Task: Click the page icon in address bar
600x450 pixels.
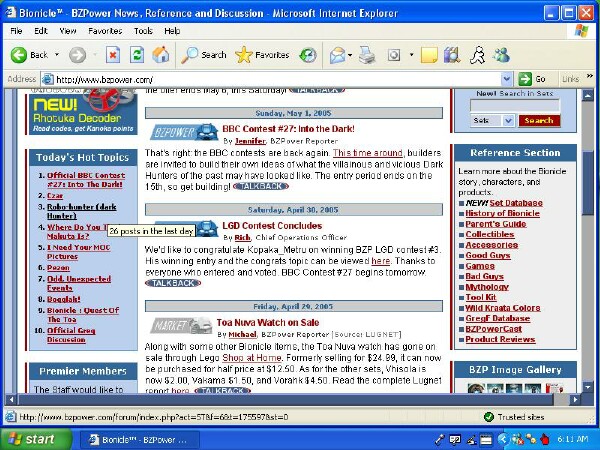Action: tap(47, 79)
